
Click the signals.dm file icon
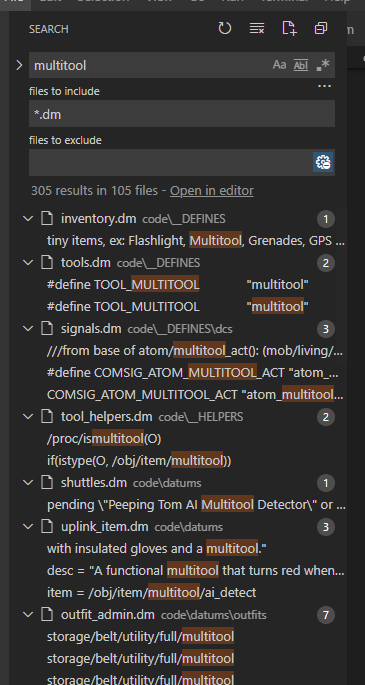click(x=47, y=328)
